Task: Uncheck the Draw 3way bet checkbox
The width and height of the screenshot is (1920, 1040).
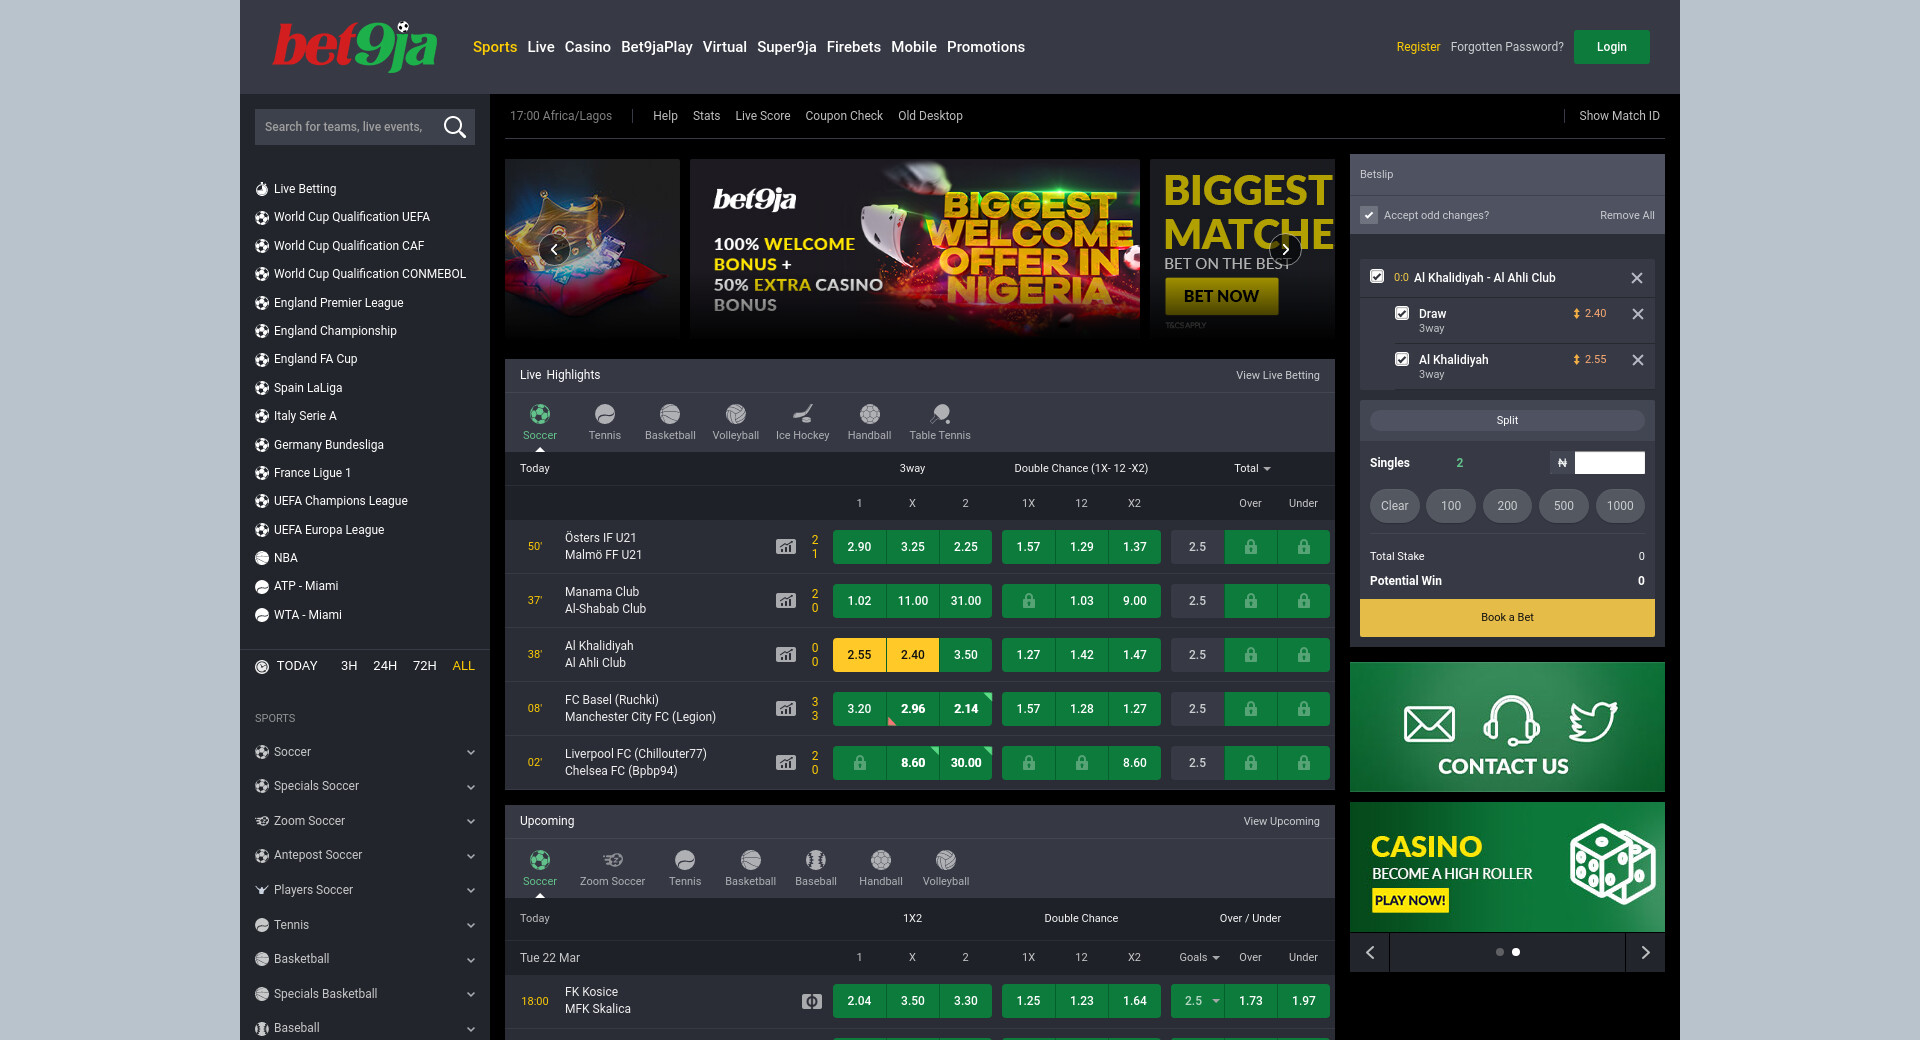Action: (1402, 313)
